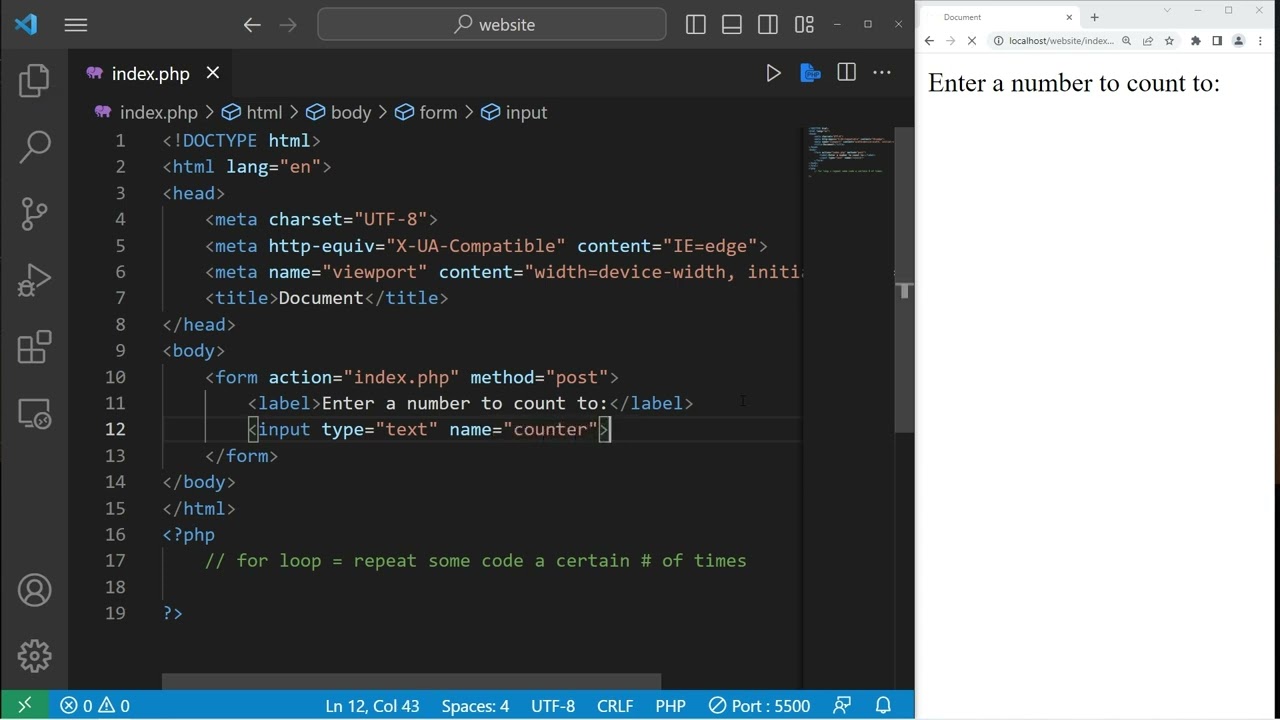The height and width of the screenshot is (720, 1280).
Task: Stop page loading in Chrome
Action: (x=971, y=41)
